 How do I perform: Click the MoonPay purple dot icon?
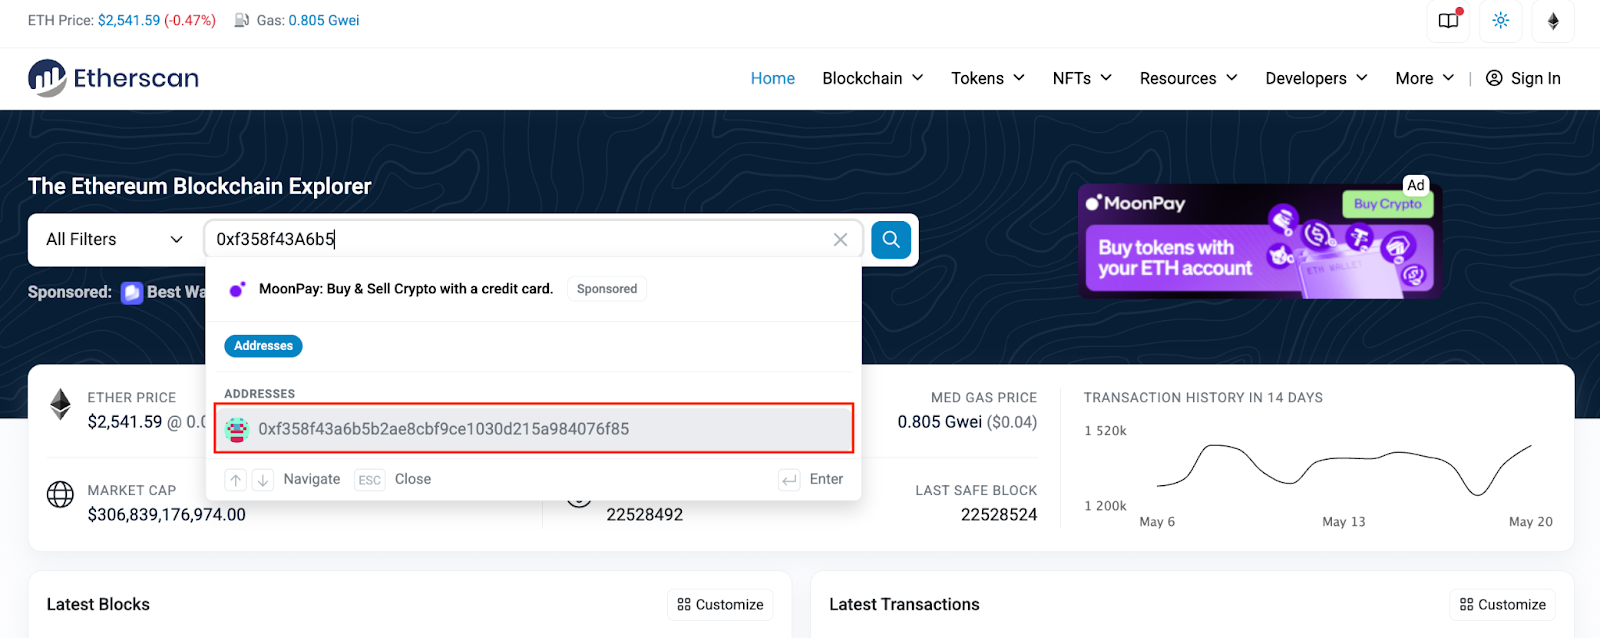coord(238,289)
